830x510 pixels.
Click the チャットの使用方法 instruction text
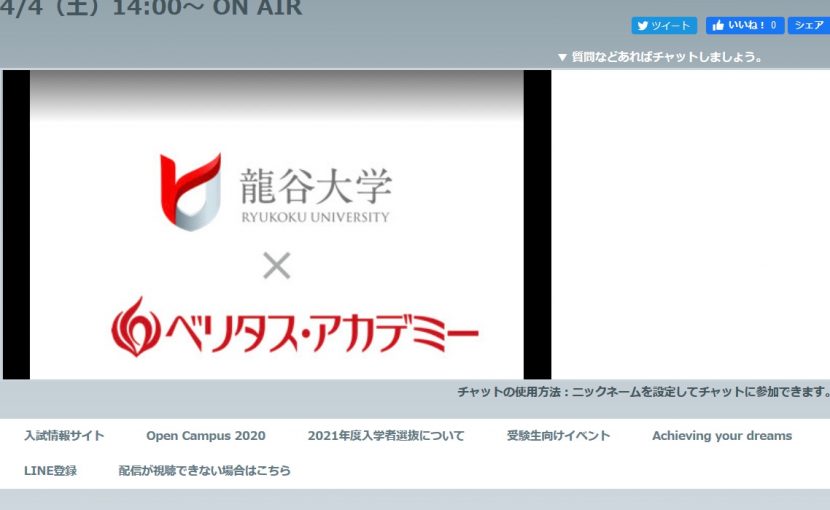643,392
